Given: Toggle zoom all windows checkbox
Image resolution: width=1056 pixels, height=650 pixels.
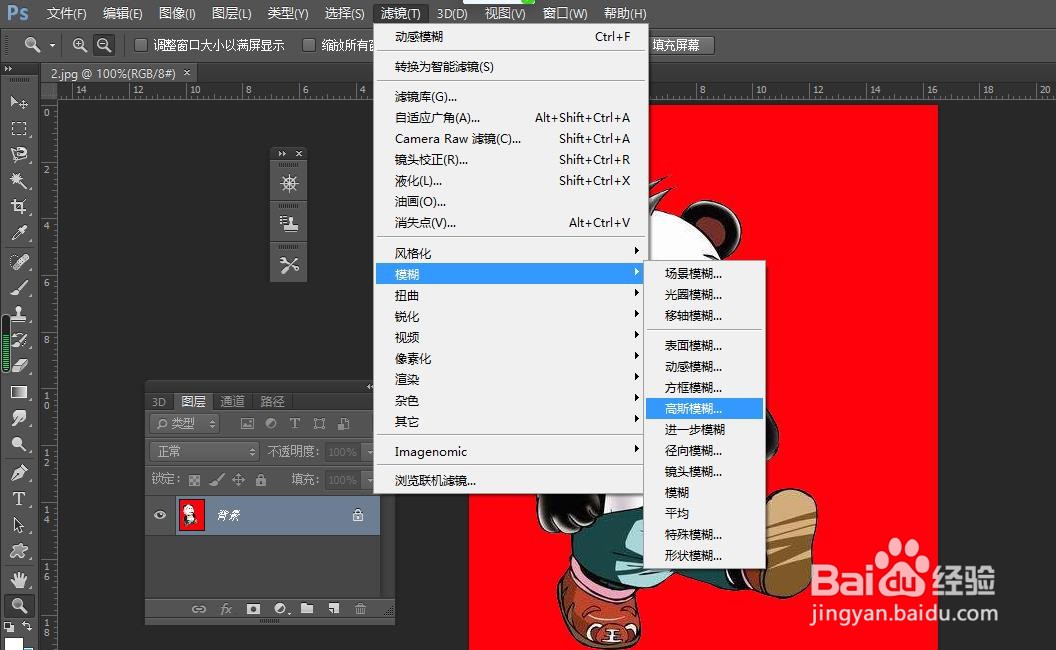Looking at the screenshot, I should (x=308, y=45).
